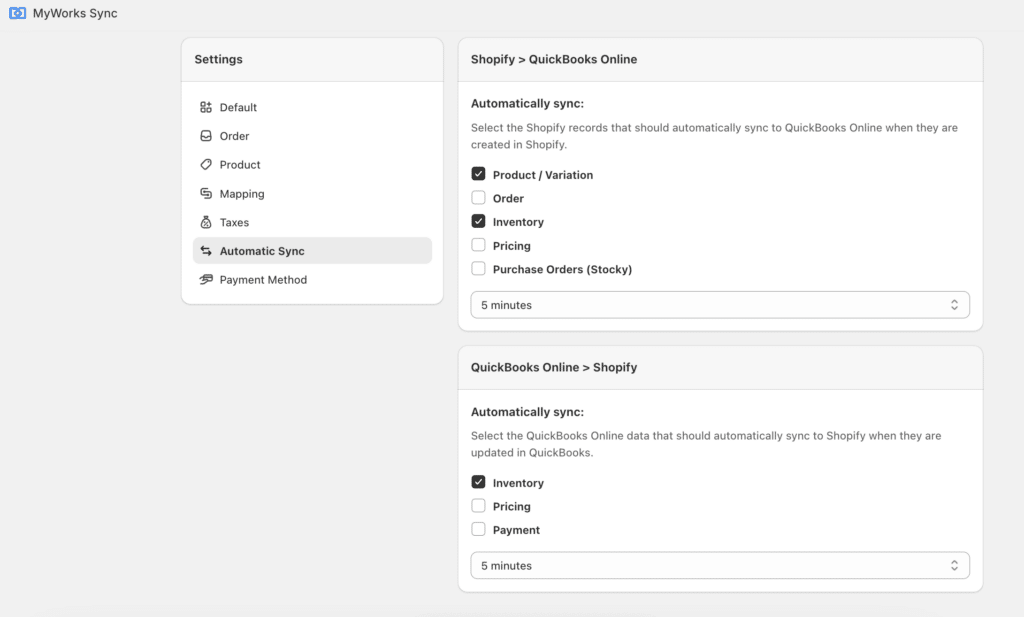Uncheck the Product / Variation checkbox
The height and width of the screenshot is (617, 1024).
(x=479, y=174)
